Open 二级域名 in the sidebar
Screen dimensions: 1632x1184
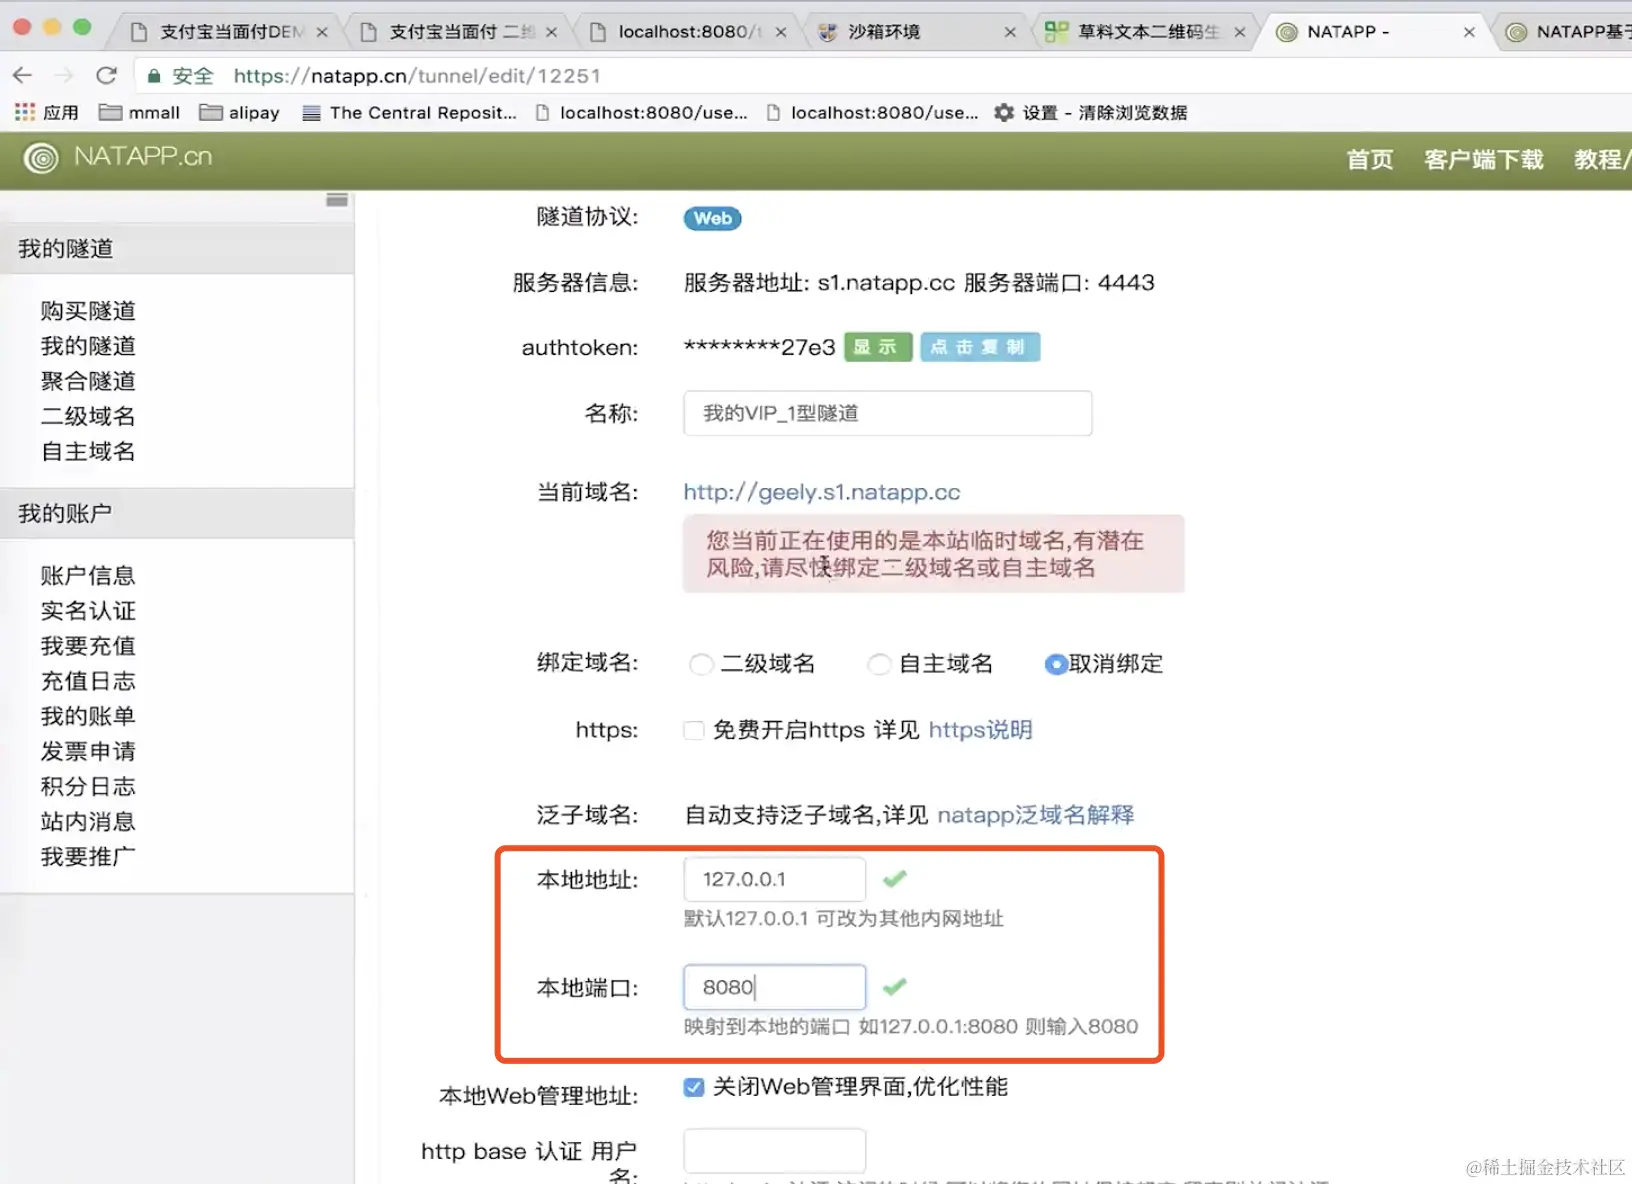[x=88, y=416]
